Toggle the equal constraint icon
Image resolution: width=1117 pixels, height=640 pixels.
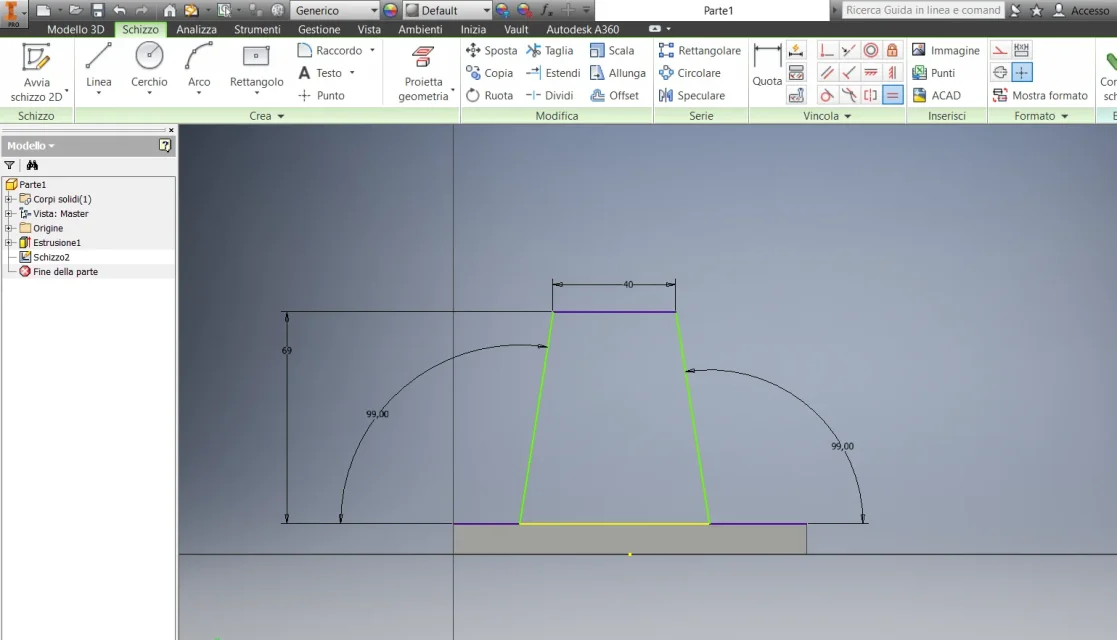893,95
